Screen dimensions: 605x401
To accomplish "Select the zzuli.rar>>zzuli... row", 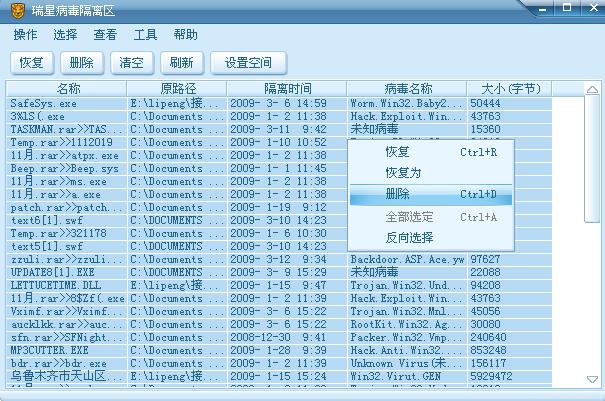I will [x=279, y=259].
